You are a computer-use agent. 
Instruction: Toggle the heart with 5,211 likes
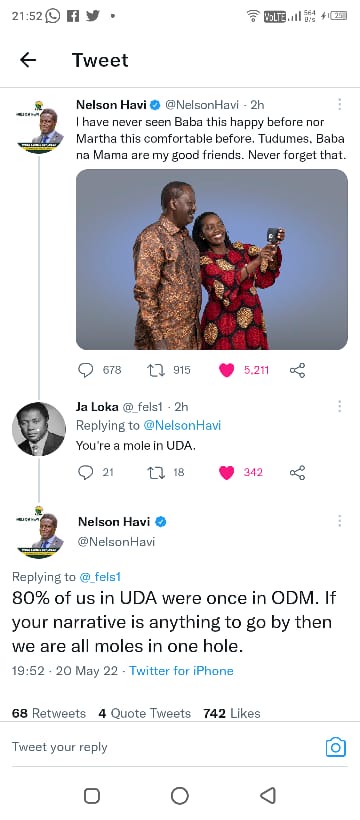click(x=227, y=370)
